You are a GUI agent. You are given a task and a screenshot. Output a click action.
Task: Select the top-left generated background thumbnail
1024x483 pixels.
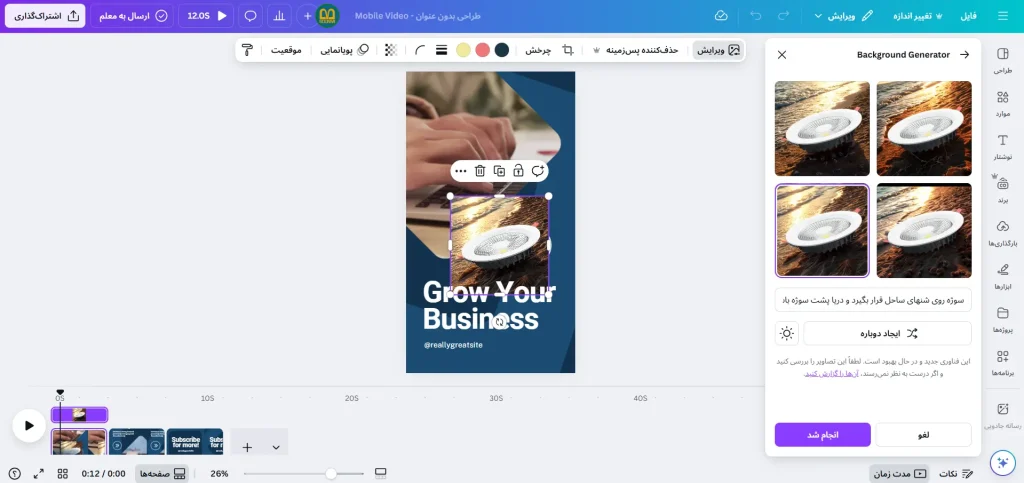(x=822, y=129)
